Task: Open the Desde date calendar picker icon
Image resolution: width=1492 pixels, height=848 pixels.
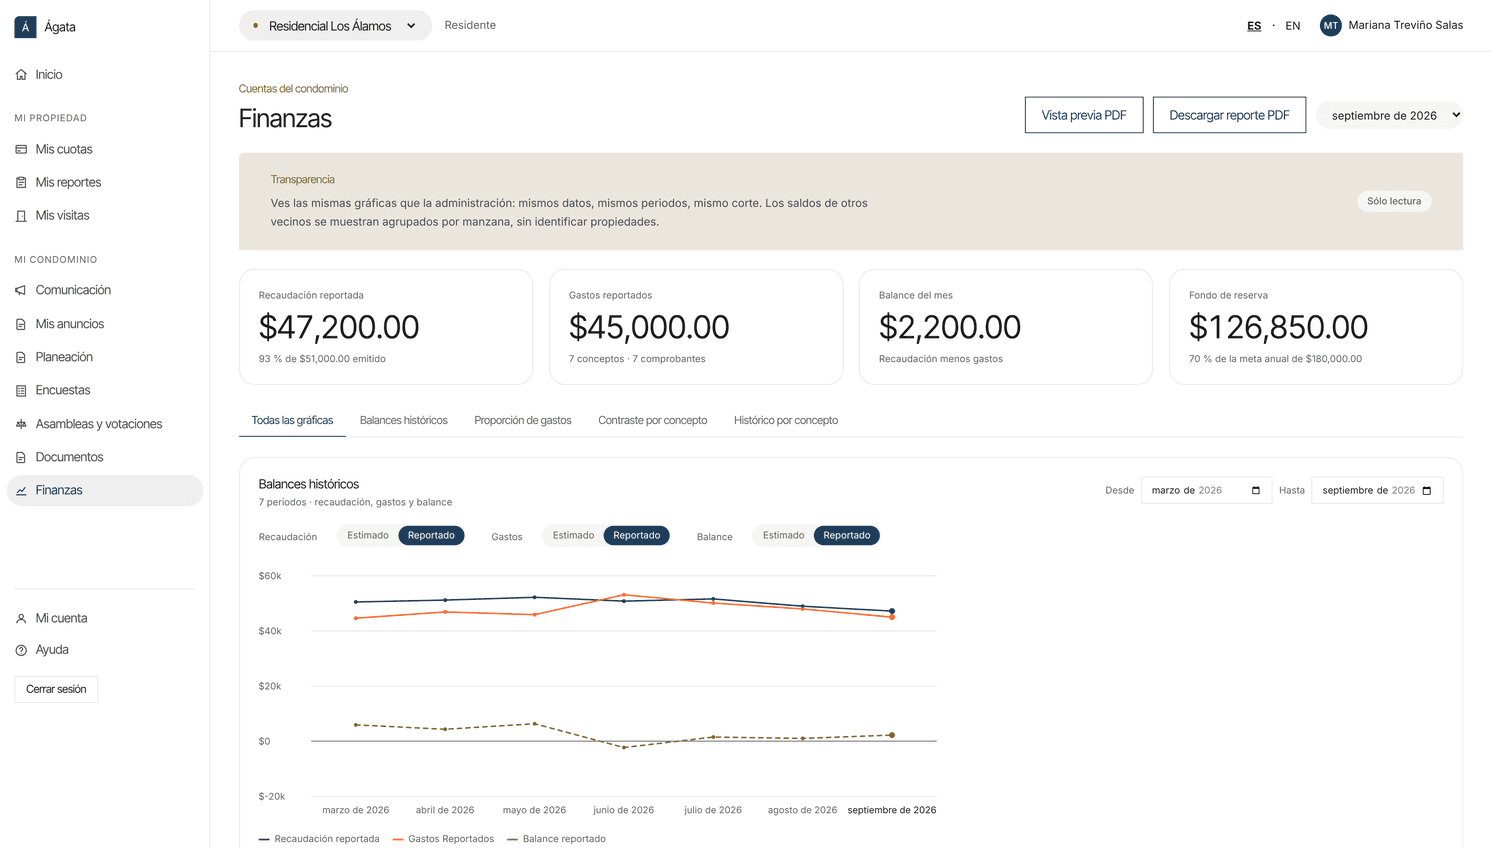Action: tap(1256, 490)
